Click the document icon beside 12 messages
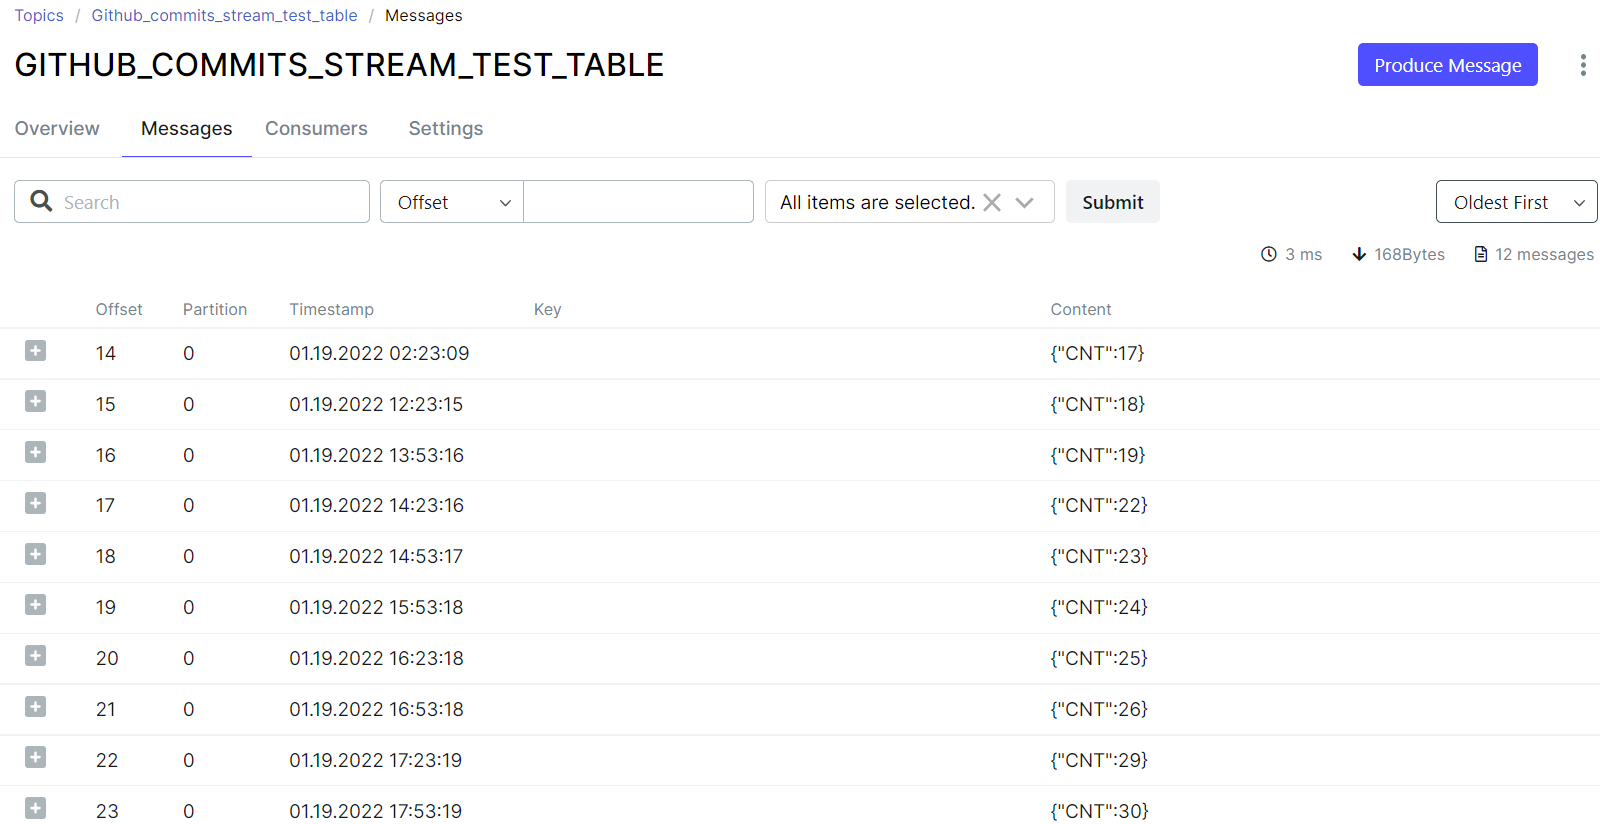The width and height of the screenshot is (1600, 824). (x=1481, y=254)
